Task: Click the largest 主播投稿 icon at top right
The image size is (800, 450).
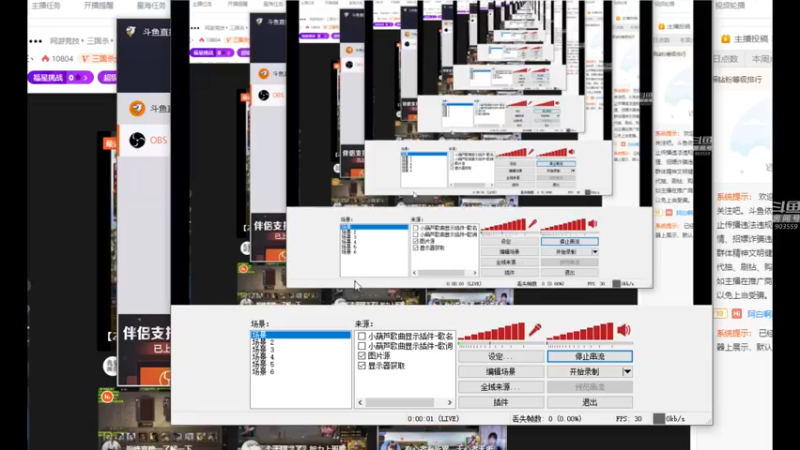Action: coord(726,39)
